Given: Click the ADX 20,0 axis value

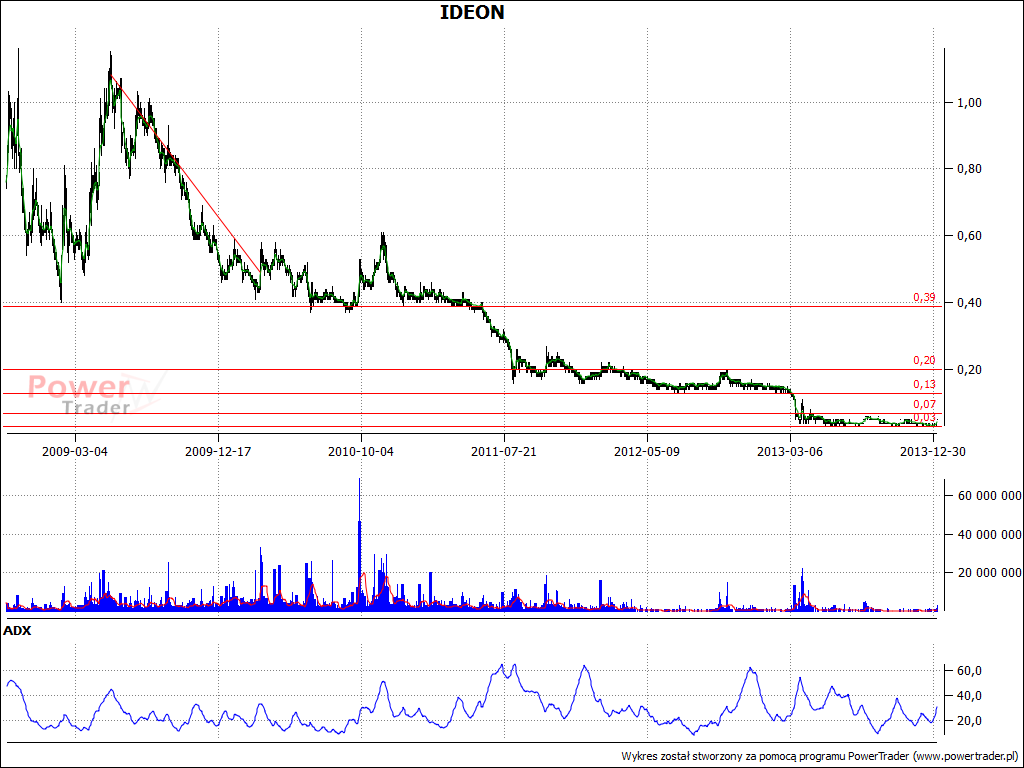Looking at the screenshot, I should tap(967, 720).
